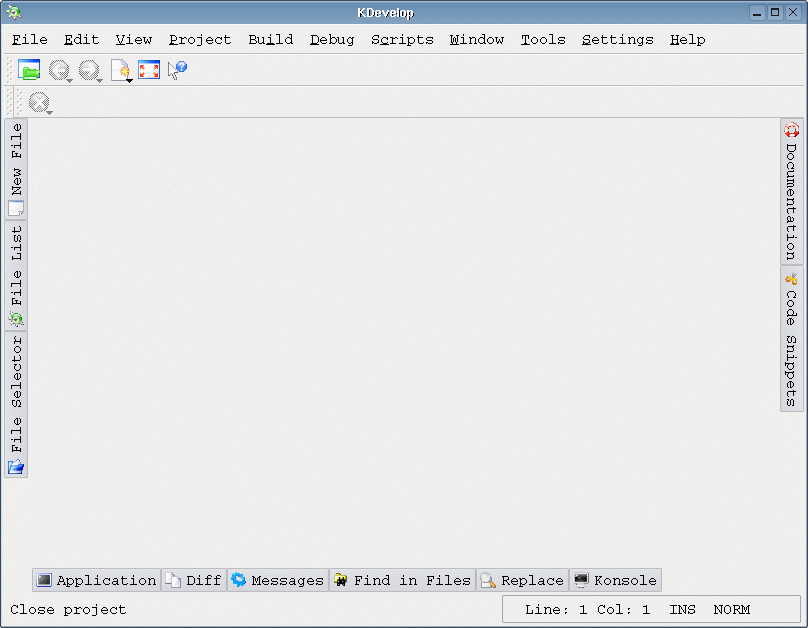Close the KDevelop window

793,13
